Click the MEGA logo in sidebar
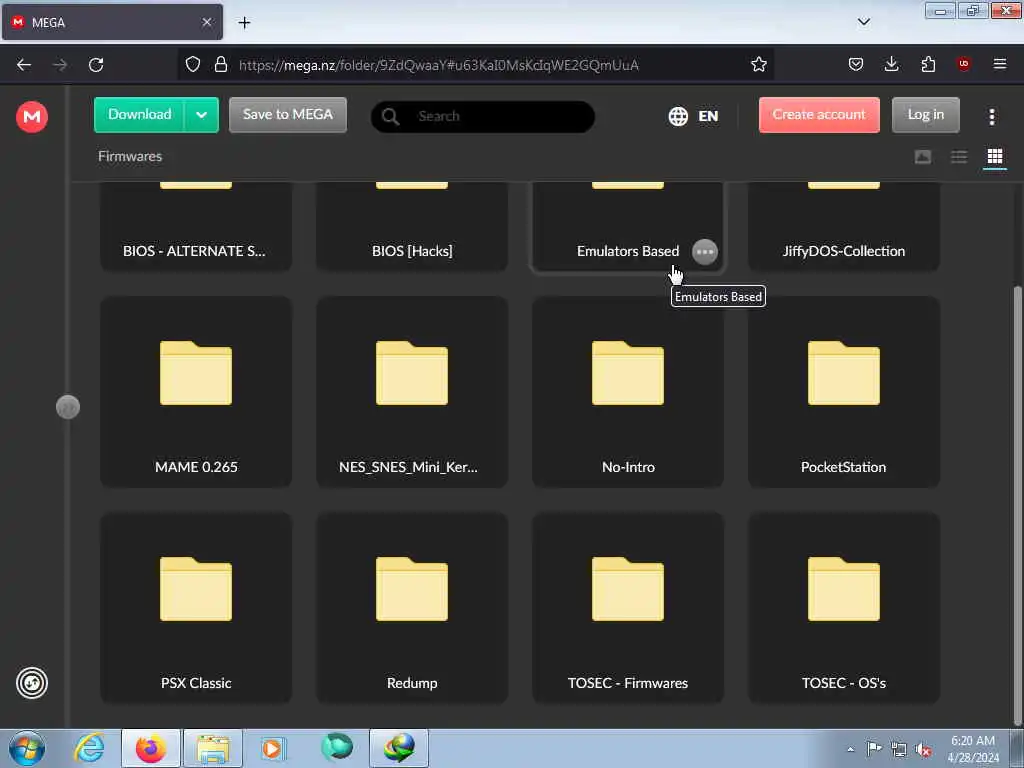 [32, 117]
